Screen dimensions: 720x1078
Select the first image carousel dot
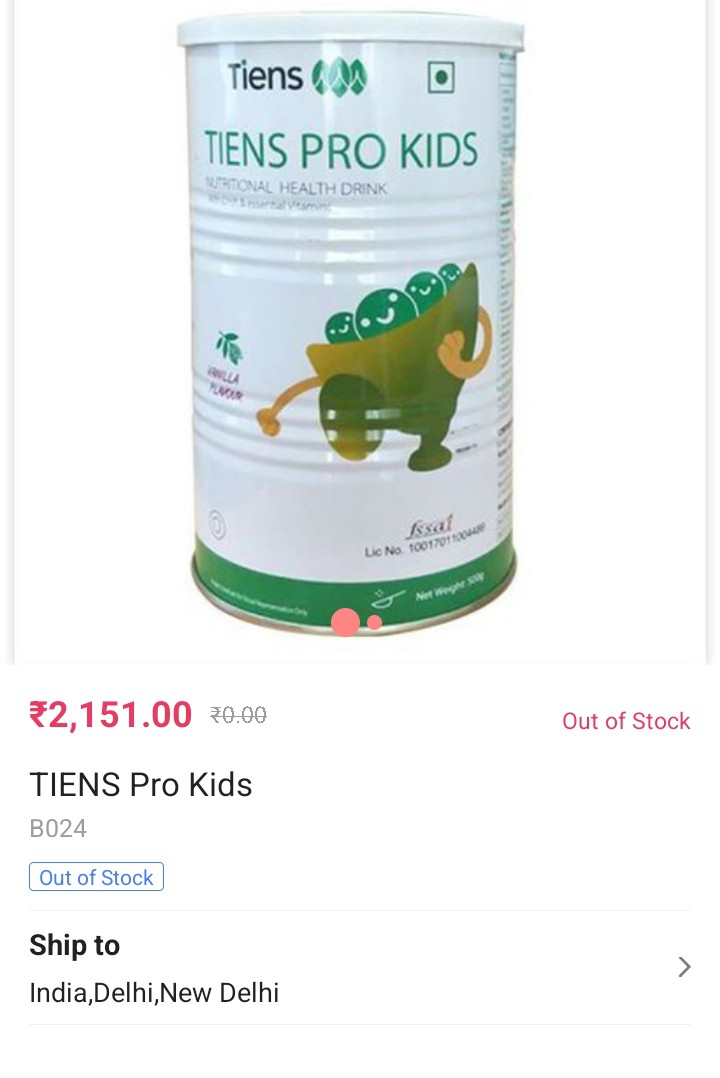pos(345,622)
